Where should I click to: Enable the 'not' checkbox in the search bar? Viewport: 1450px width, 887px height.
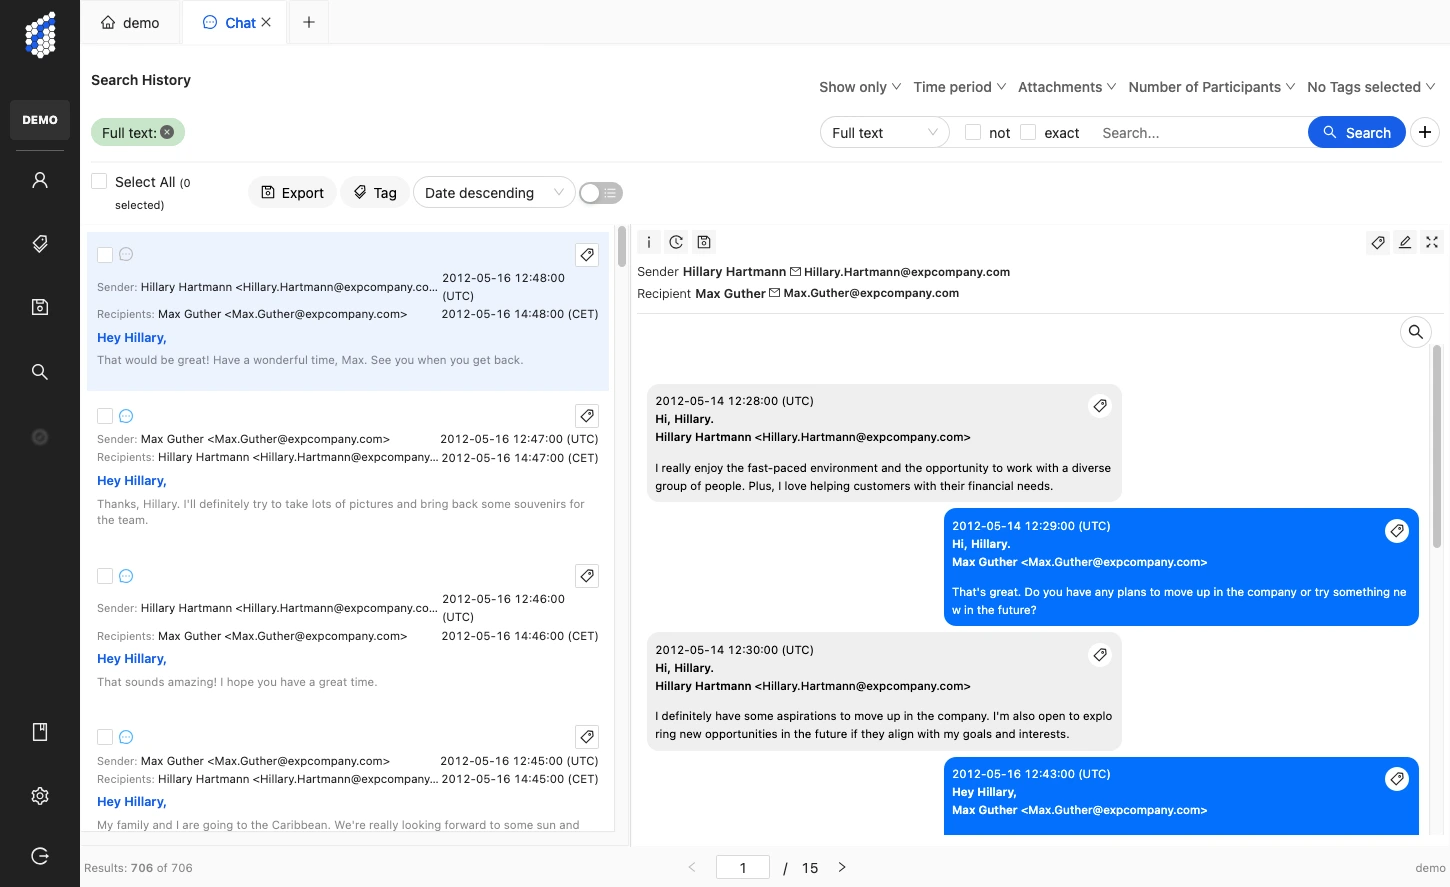pos(971,132)
